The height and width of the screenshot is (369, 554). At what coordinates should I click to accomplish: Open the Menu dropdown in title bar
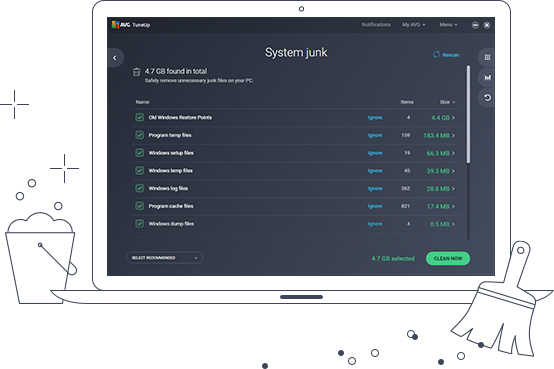(448, 25)
